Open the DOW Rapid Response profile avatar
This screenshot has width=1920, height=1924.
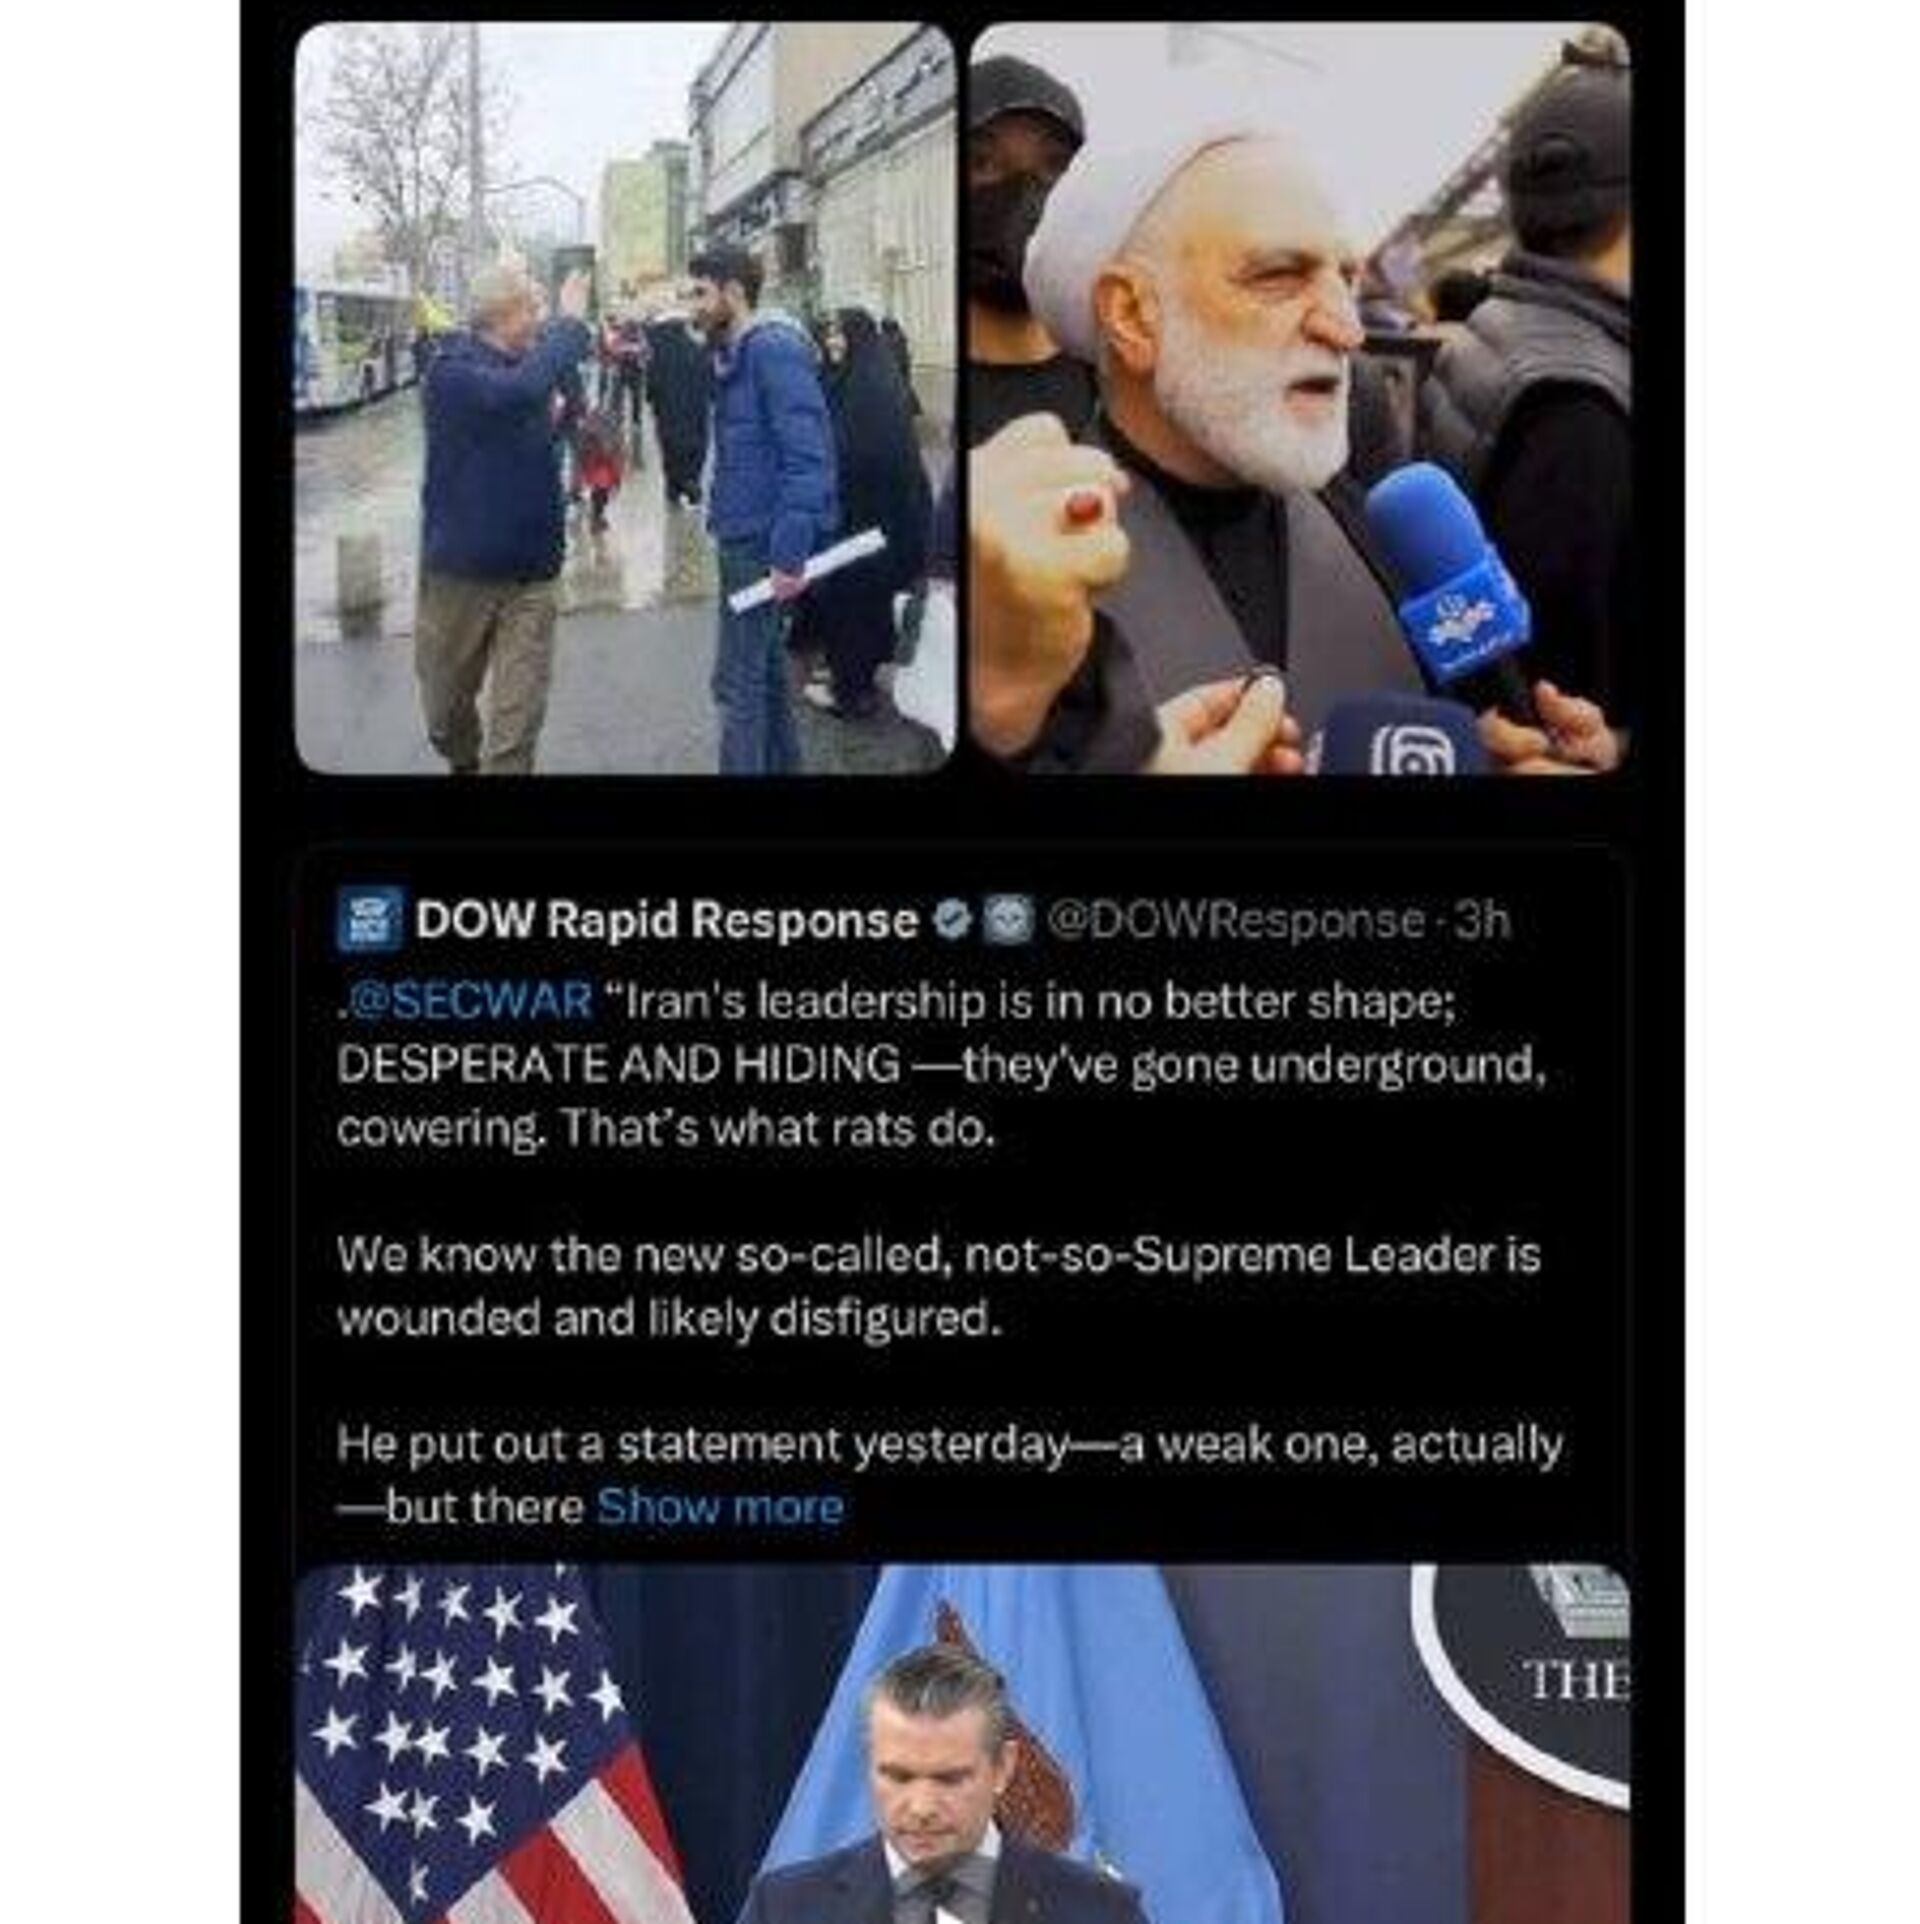[x=370, y=917]
